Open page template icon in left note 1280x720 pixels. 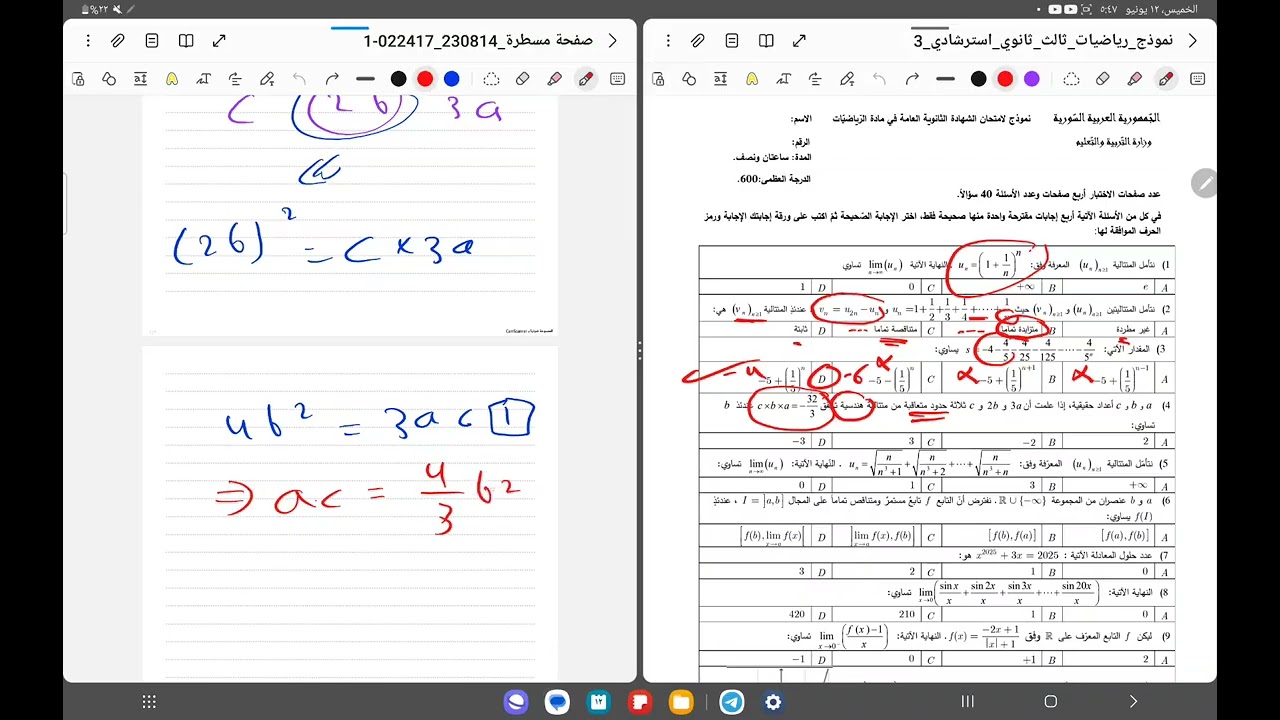[x=152, y=41]
